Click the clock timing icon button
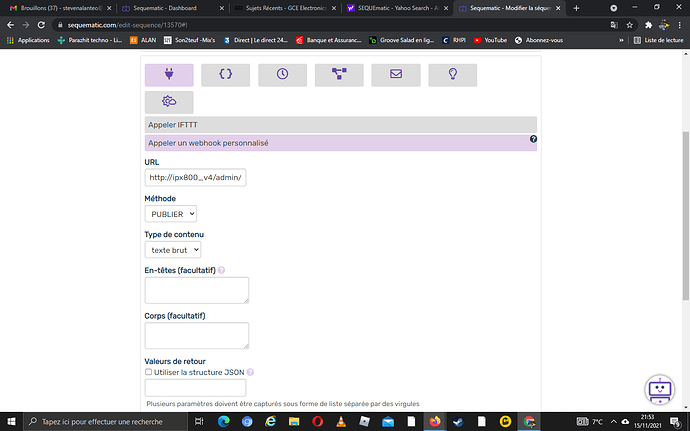Image resolution: width=690 pixels, height=431 pixels. [282, 75]
